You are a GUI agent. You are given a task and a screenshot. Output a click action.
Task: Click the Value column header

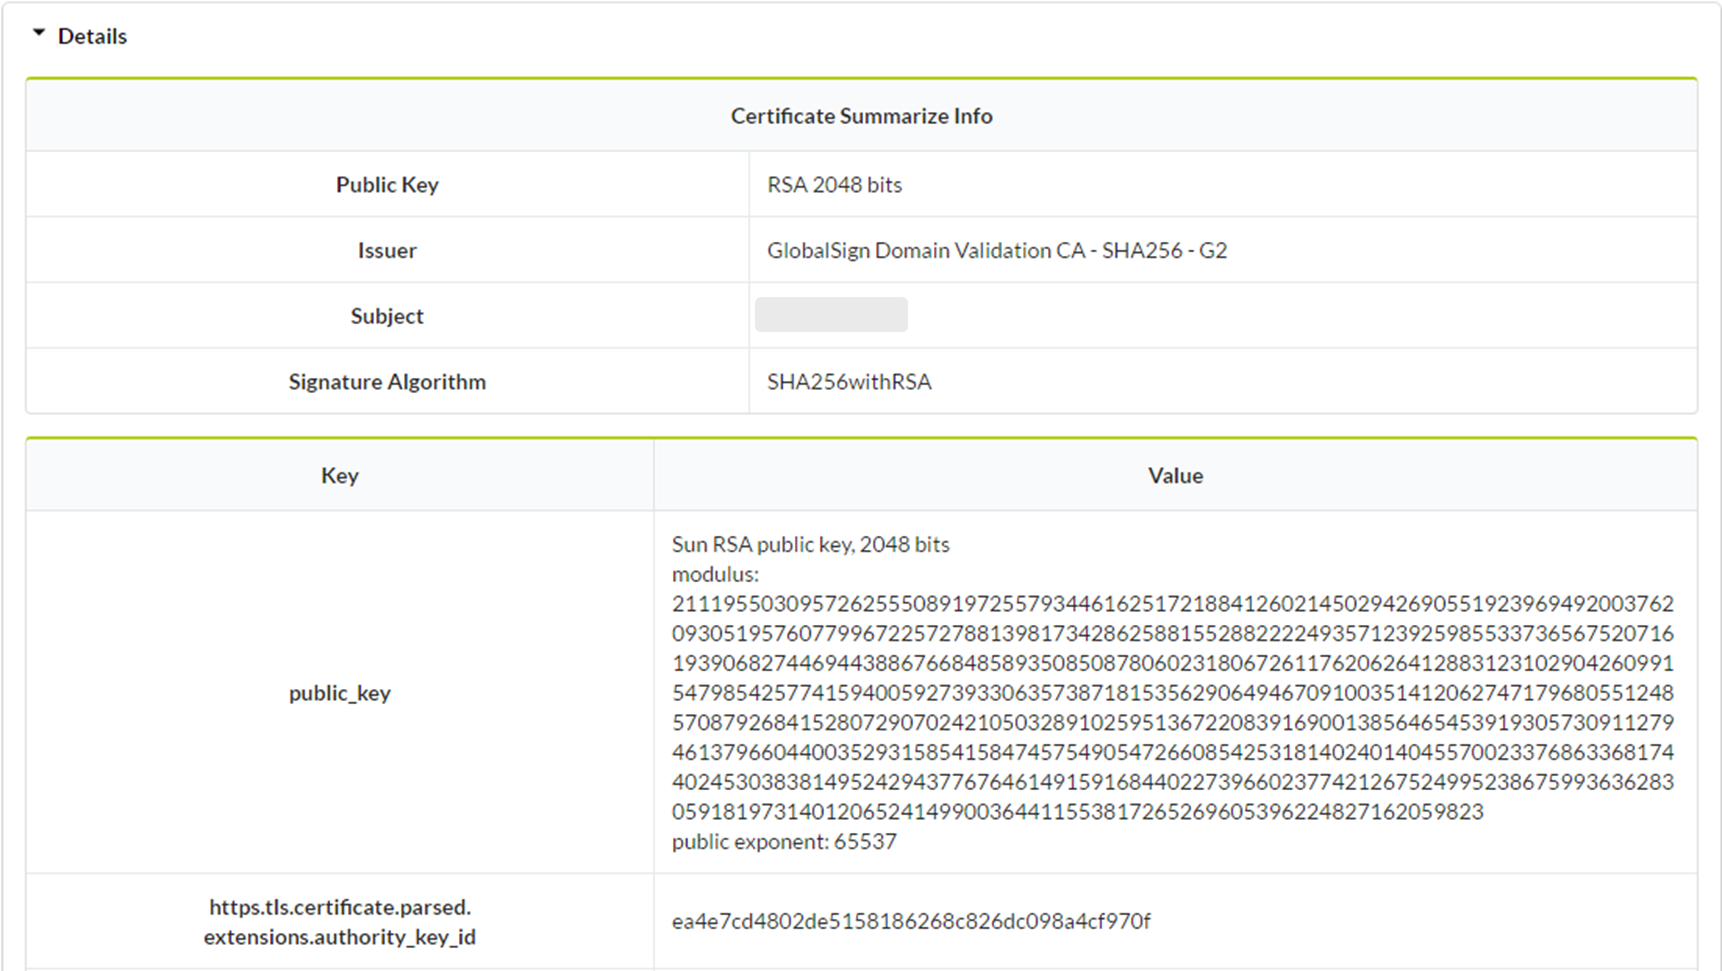point(1175,476)
